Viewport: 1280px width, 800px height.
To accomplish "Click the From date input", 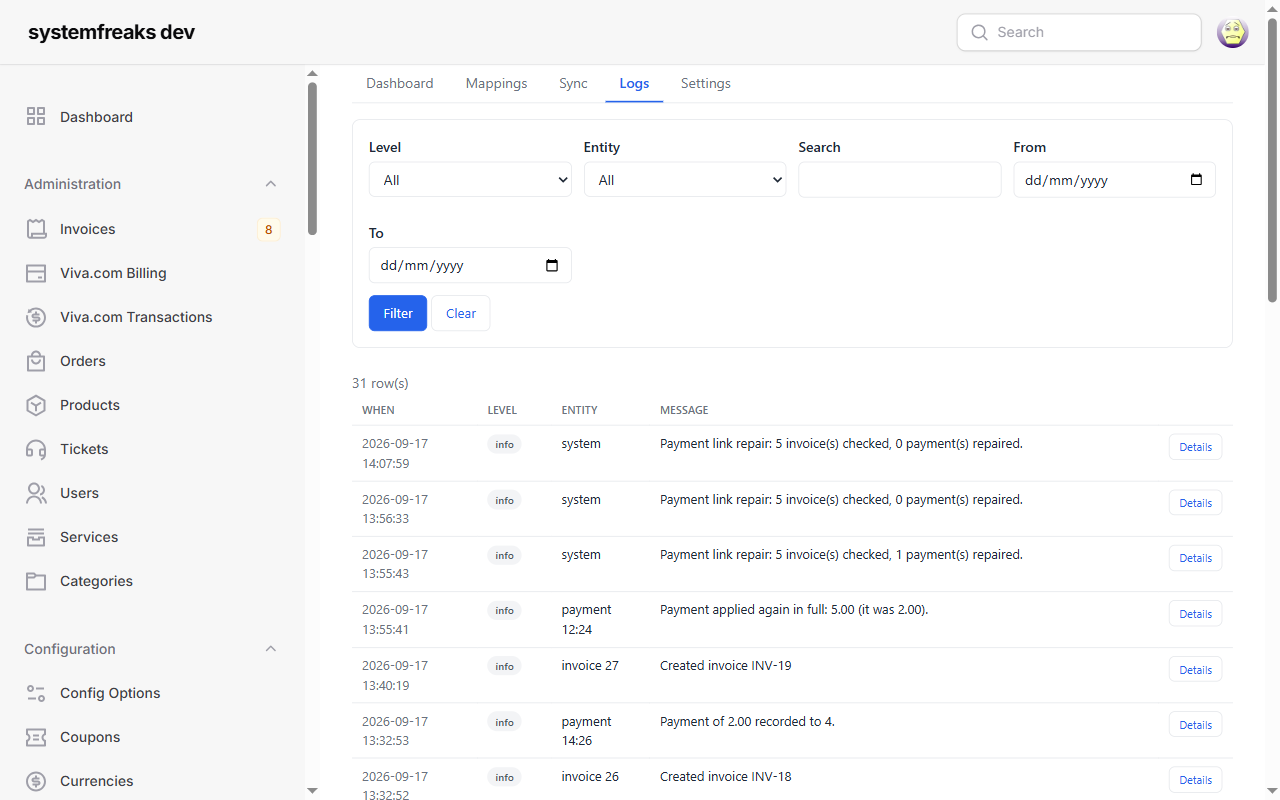I will [x=1115, y=180].
